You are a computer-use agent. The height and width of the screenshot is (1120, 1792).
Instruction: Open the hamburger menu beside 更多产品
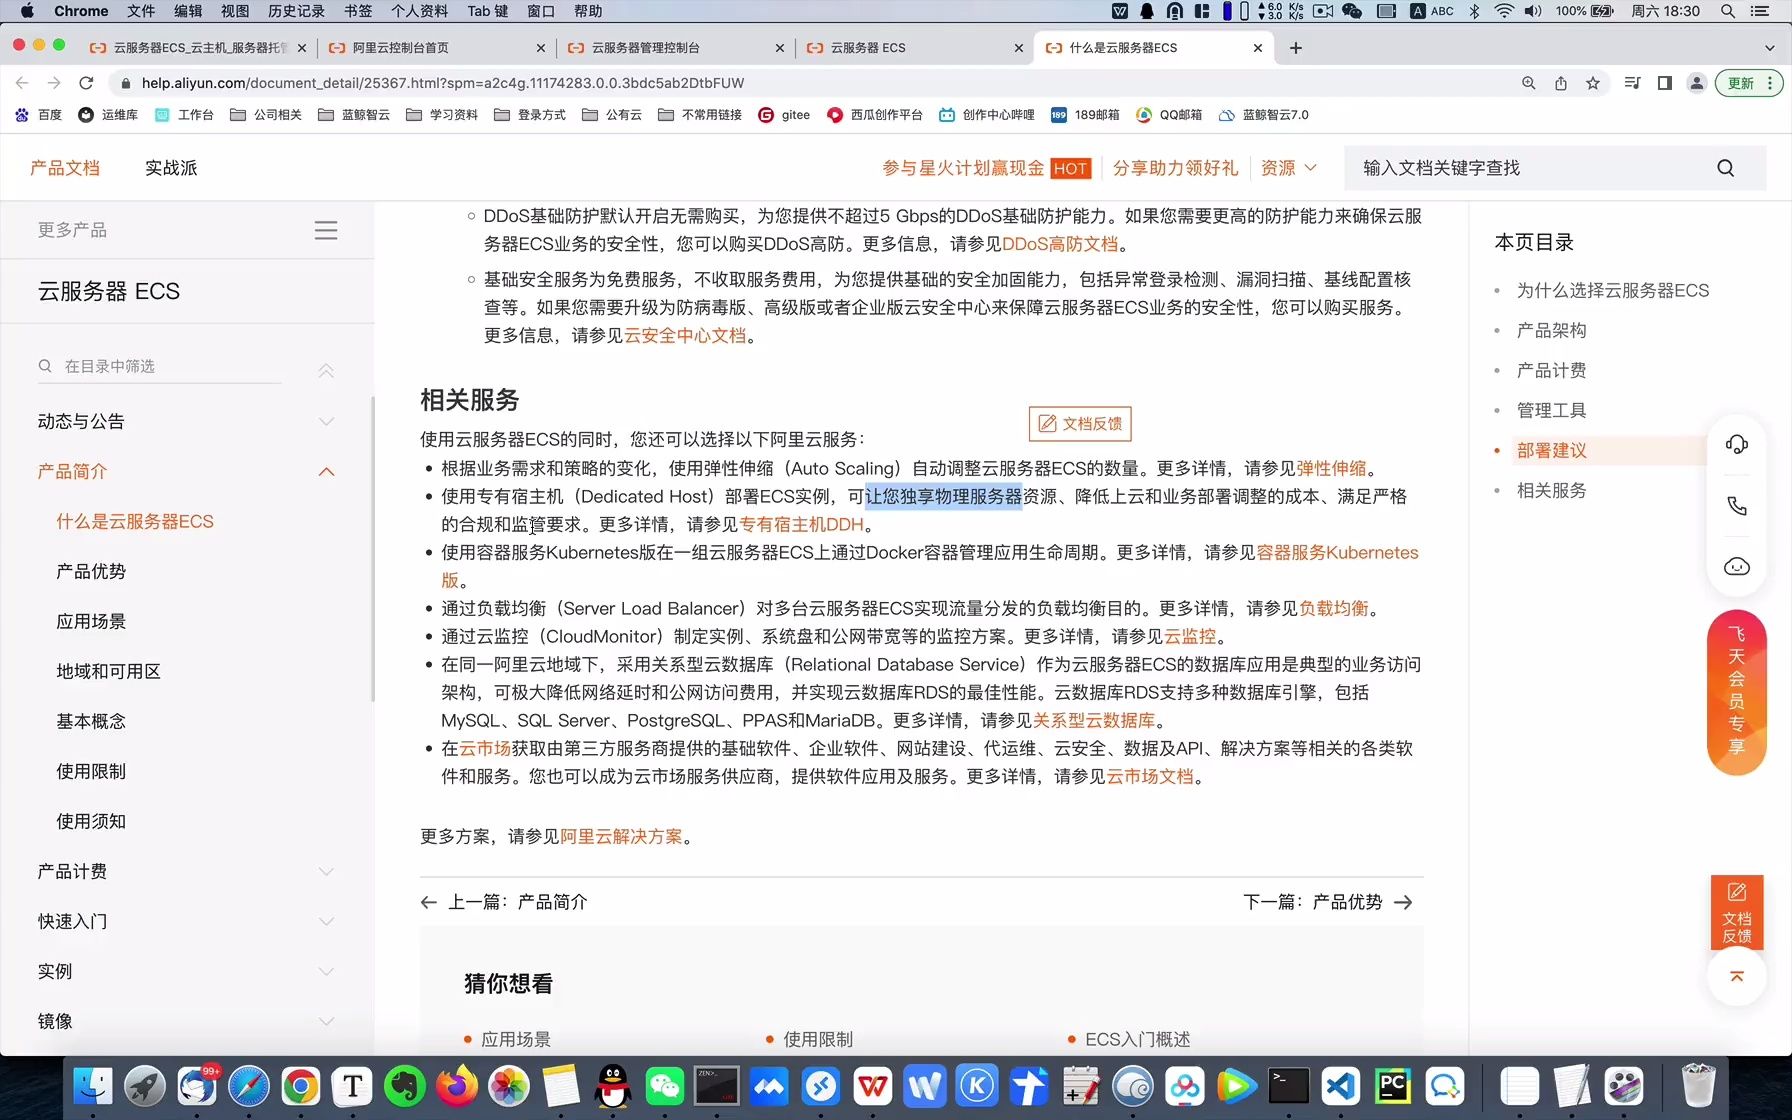pyautogui.click(x=326, y=230)
